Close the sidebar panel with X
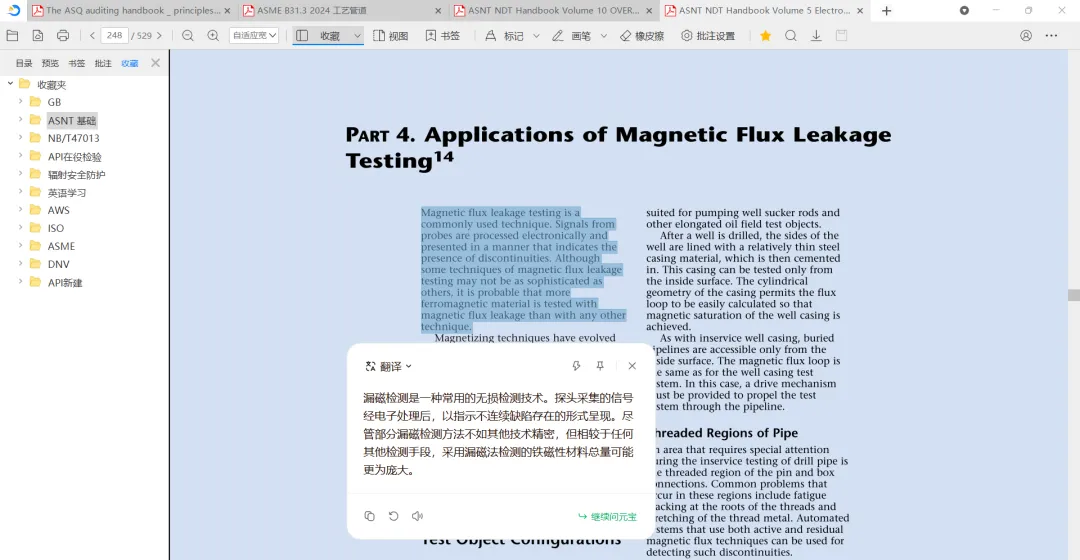This screenshot has height=560, width=1080. (156, 63)
